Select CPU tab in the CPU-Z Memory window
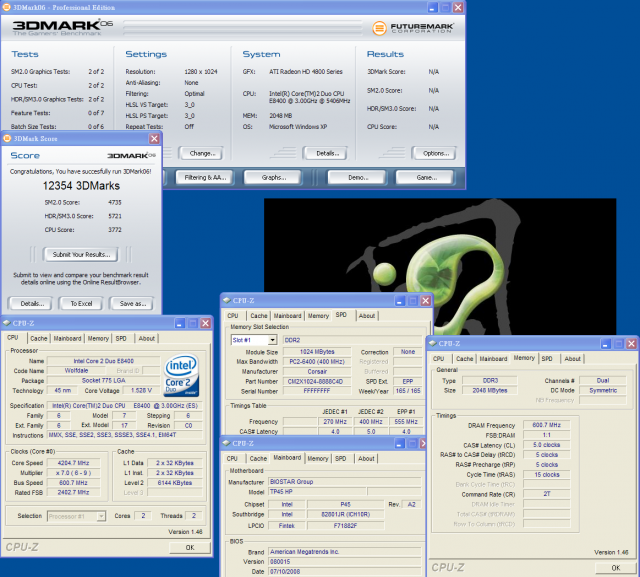 [x=438, y=359]
